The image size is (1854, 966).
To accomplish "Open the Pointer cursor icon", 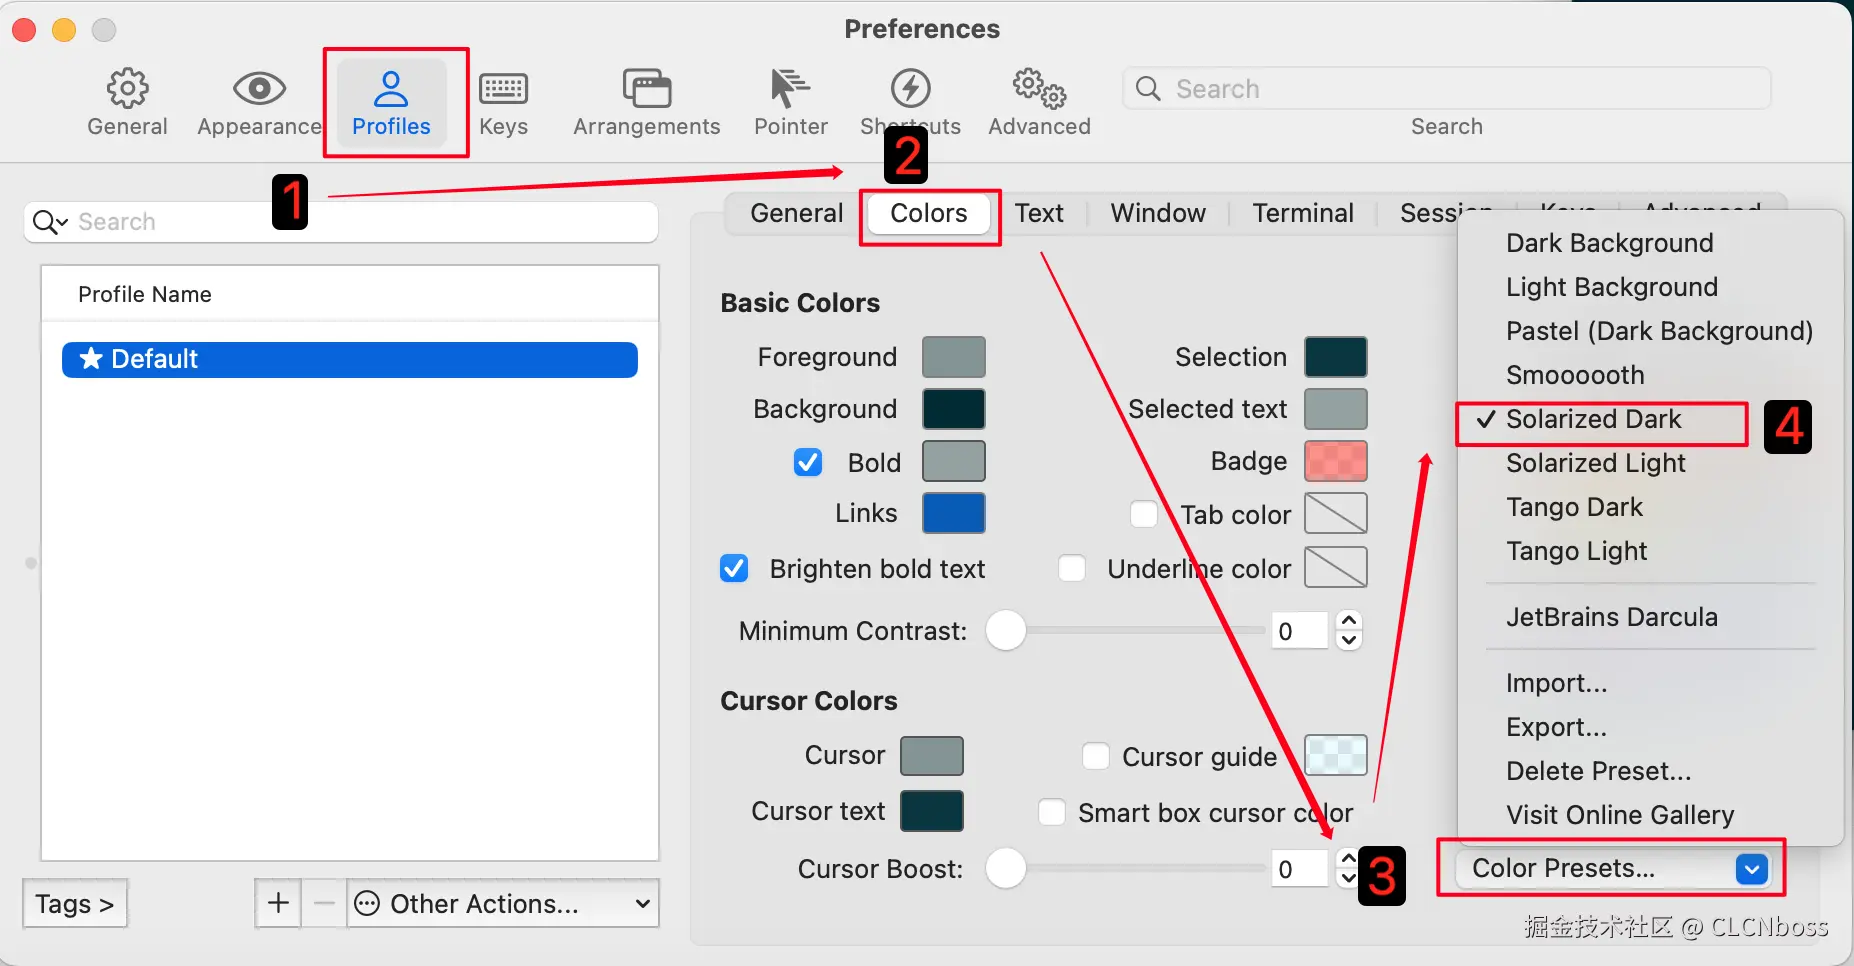I will 790,89.
